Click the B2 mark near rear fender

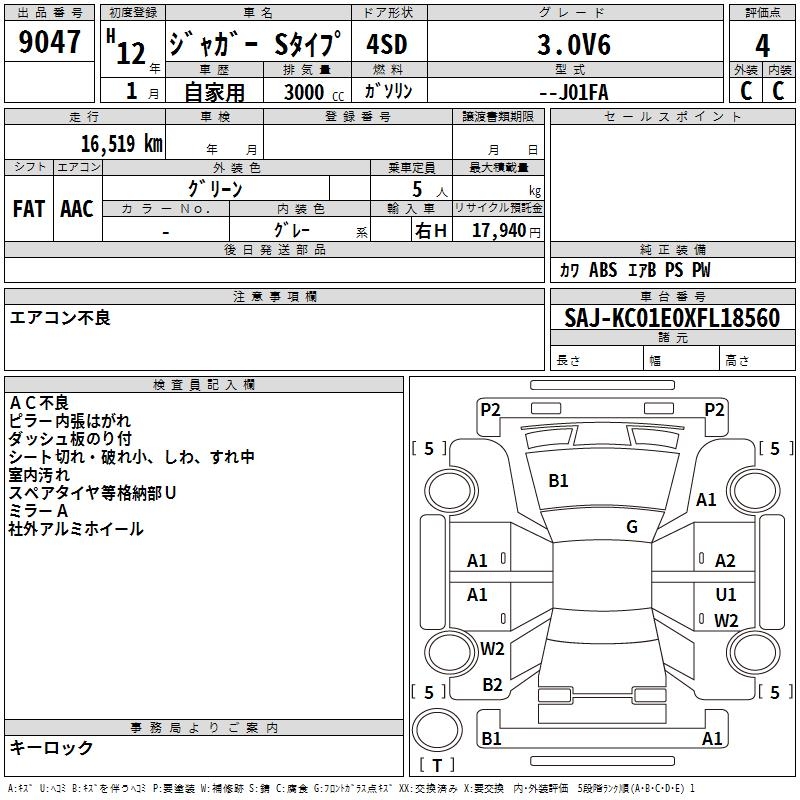click(x=492, y=685)
